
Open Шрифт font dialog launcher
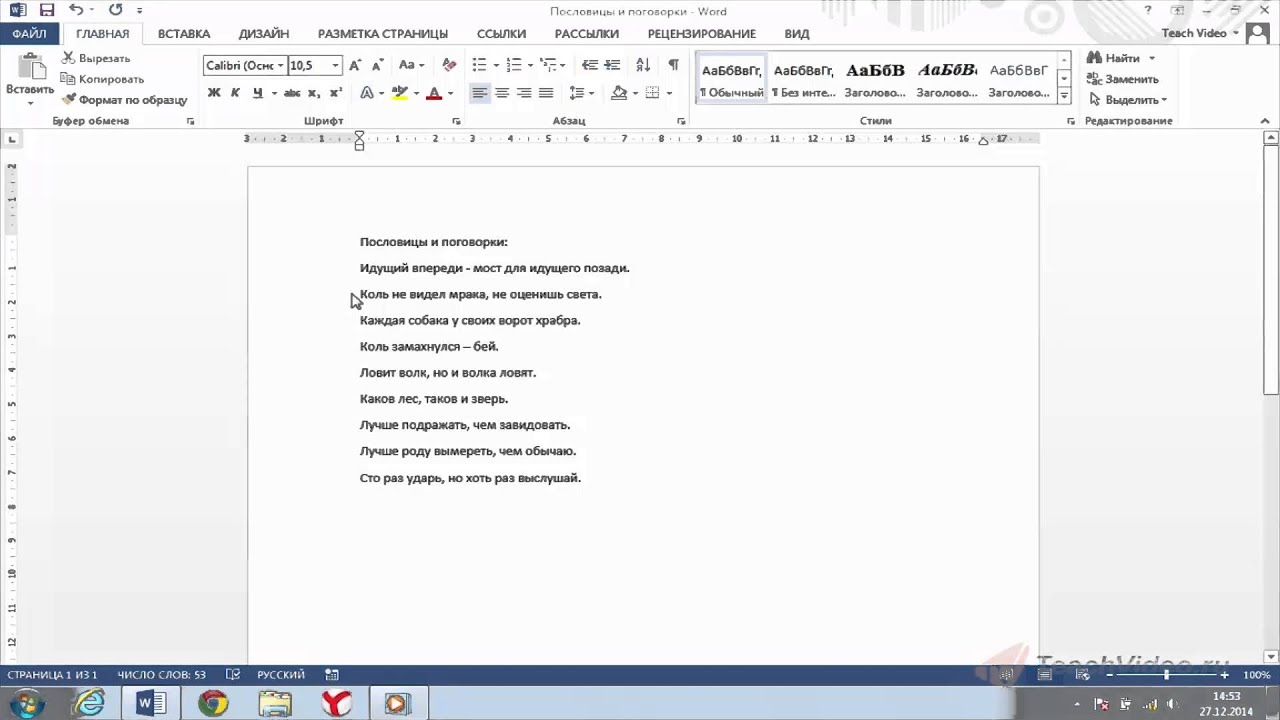pyautogui.click(x=456, y=121)
